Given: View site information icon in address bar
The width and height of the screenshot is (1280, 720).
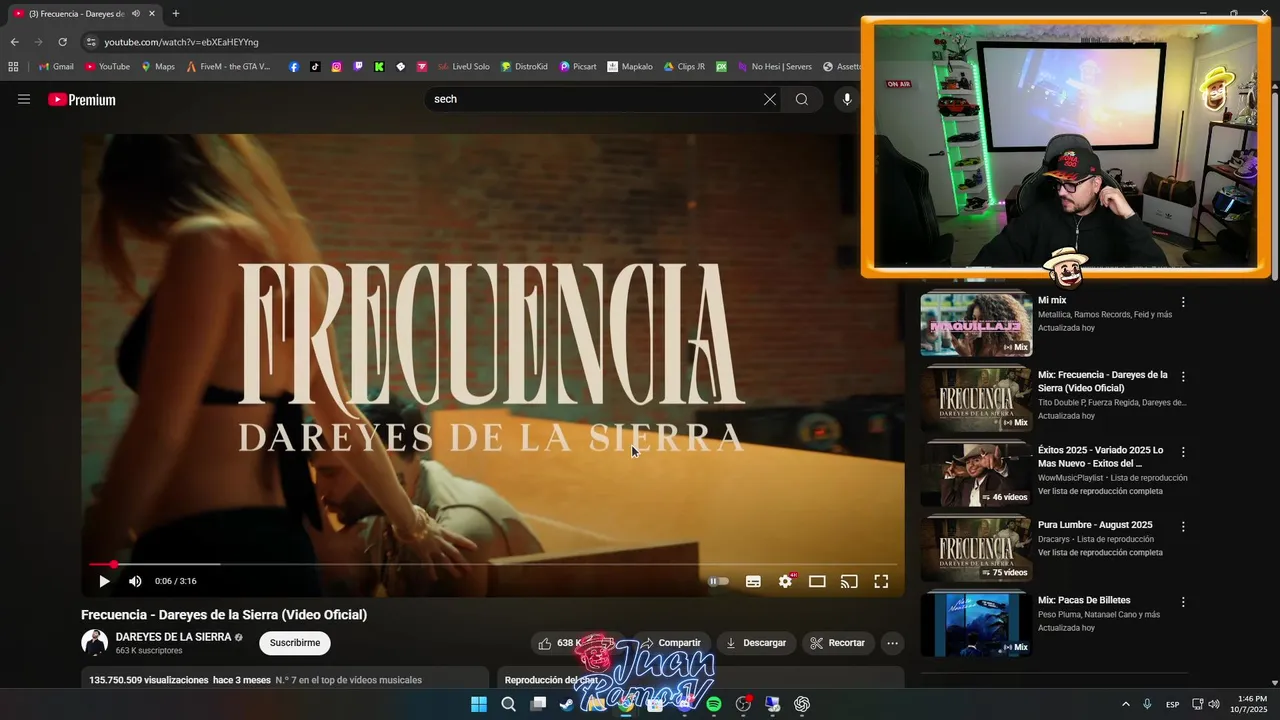Looking at the screenshot, I should [91, 42].
